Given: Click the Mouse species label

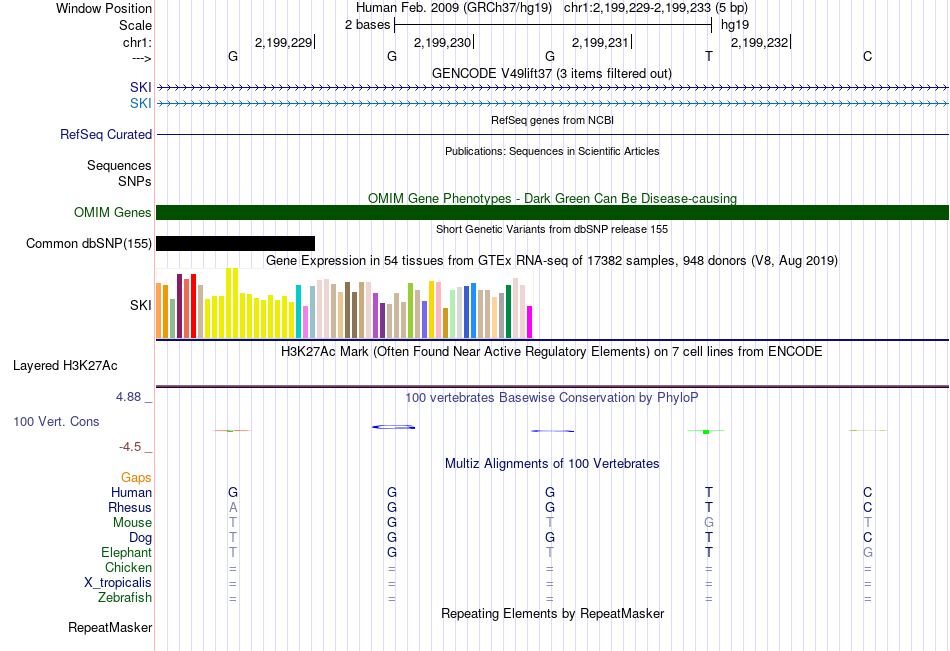Looking at the screenshot, I should click(132, 522).
